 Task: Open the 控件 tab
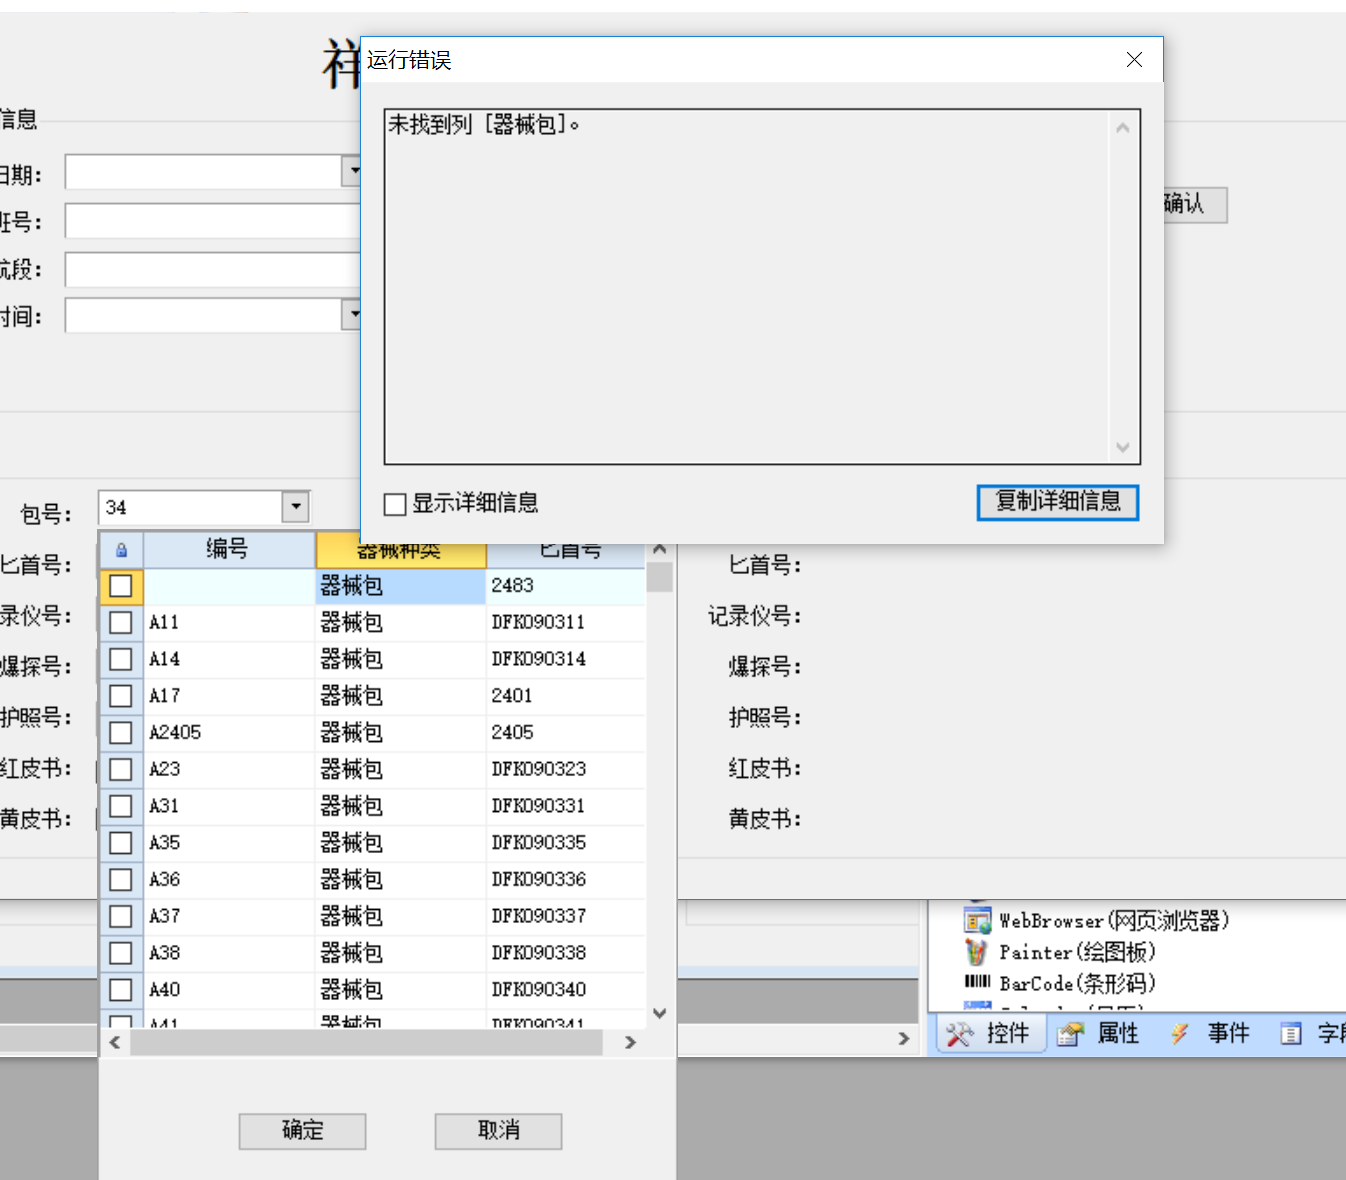tap(990, 1033)
